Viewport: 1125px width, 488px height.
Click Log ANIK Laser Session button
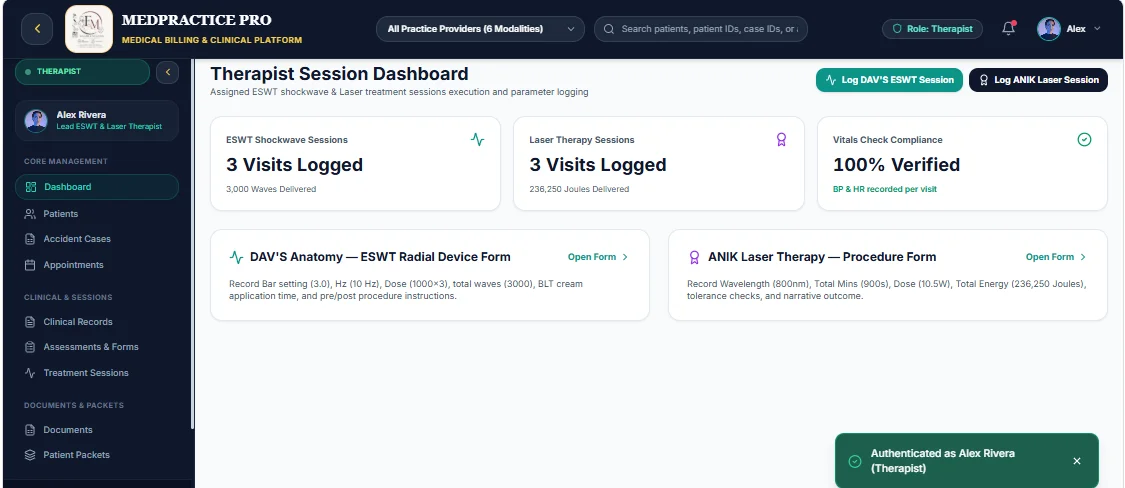click(1038, 80)
